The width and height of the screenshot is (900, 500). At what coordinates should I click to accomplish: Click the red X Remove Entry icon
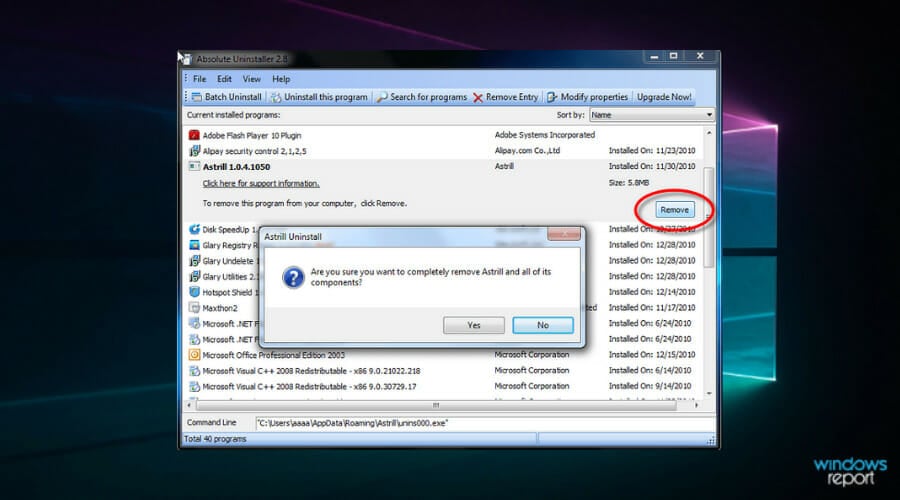[x=478, y=98]
